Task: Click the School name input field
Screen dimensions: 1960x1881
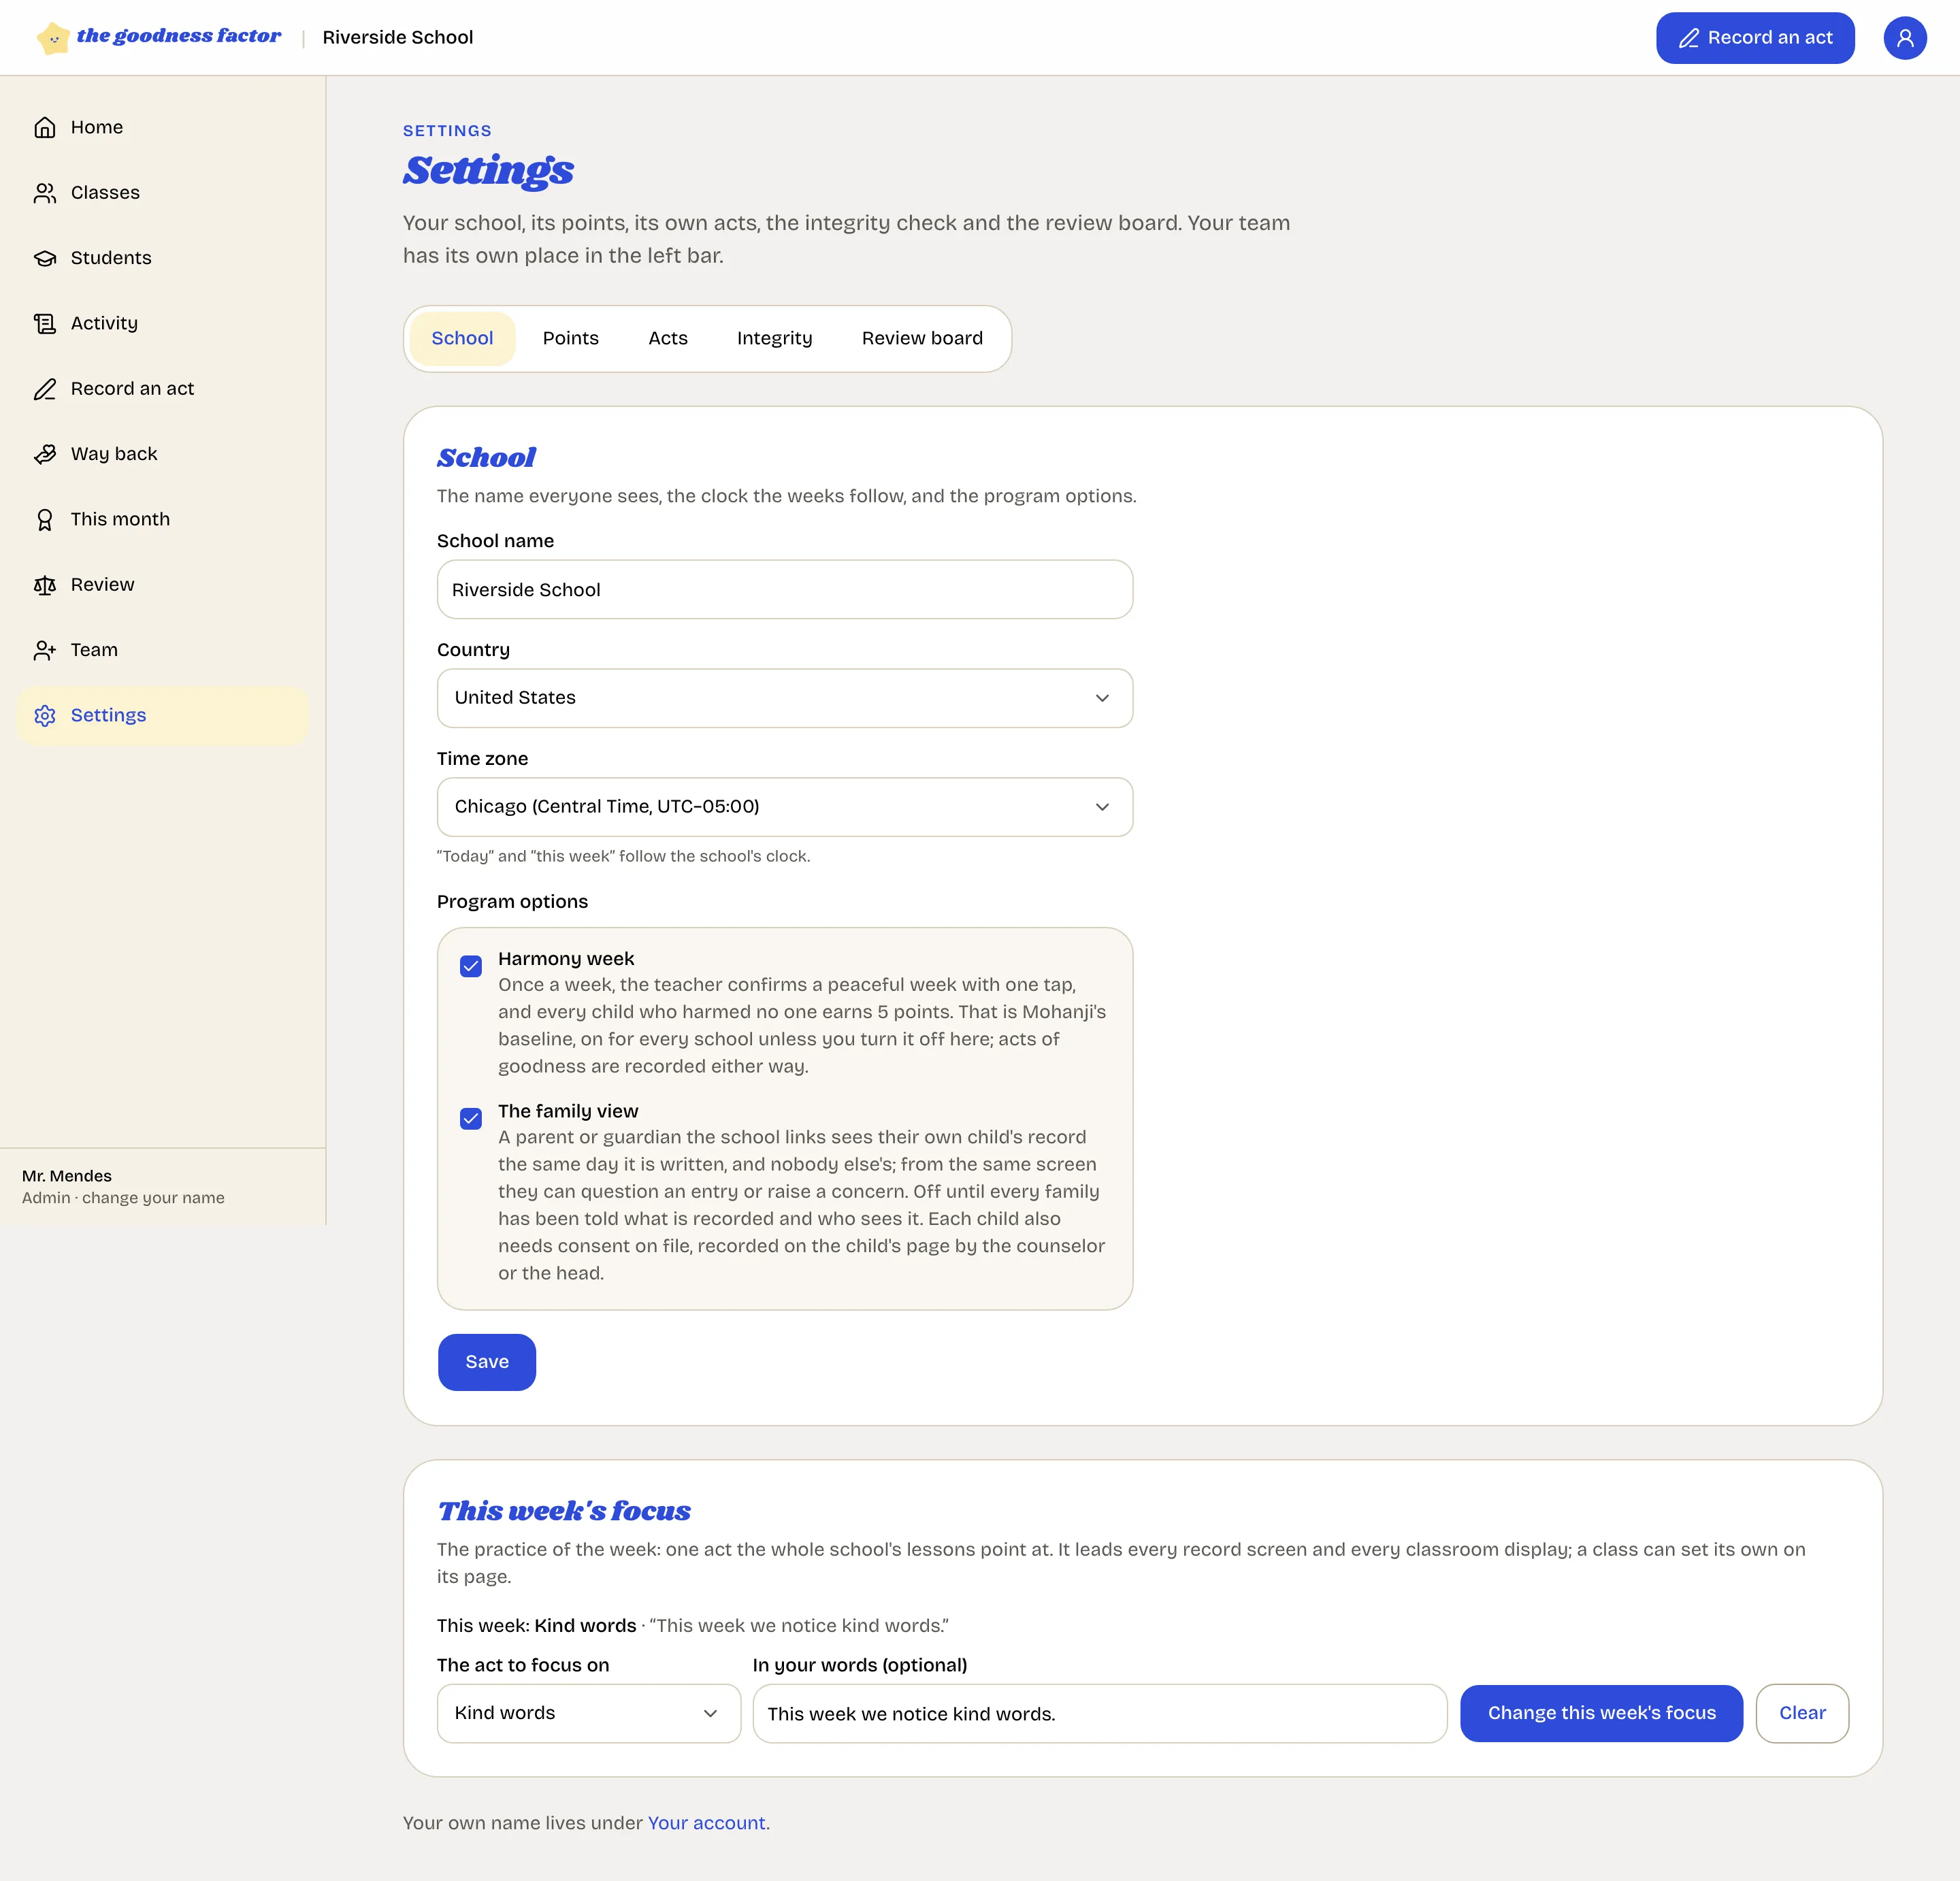Action: click(784, 589)
